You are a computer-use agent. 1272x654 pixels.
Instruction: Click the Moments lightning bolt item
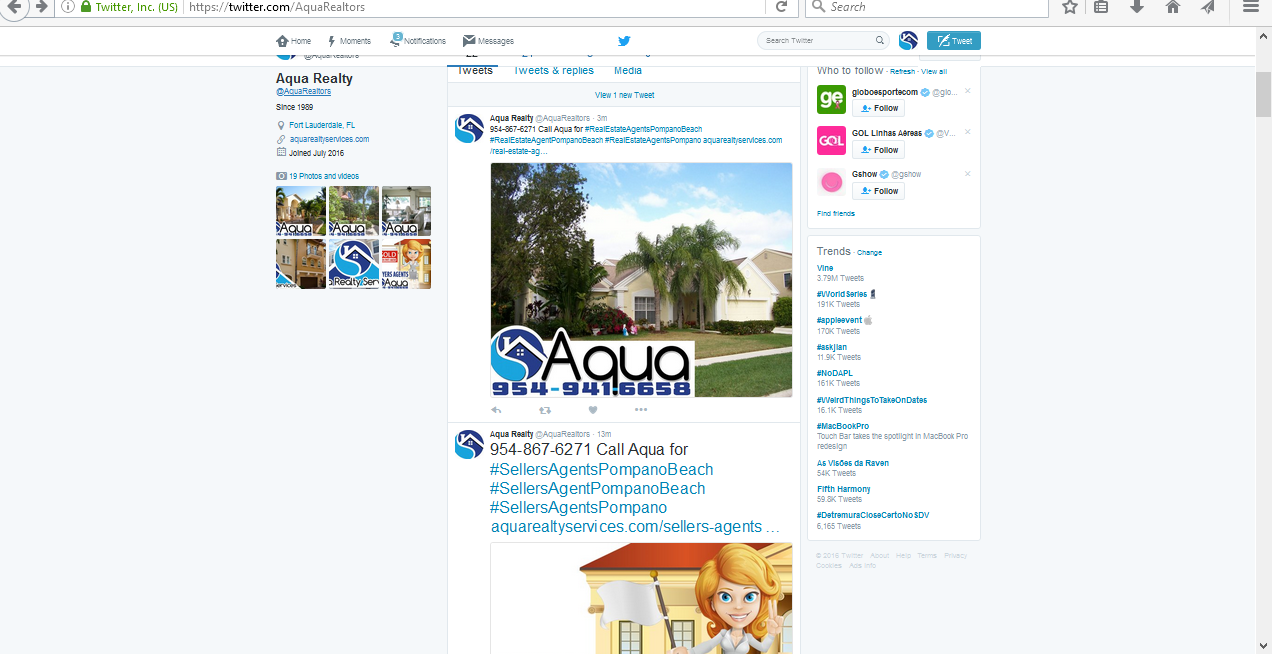(x=349, y=41)
